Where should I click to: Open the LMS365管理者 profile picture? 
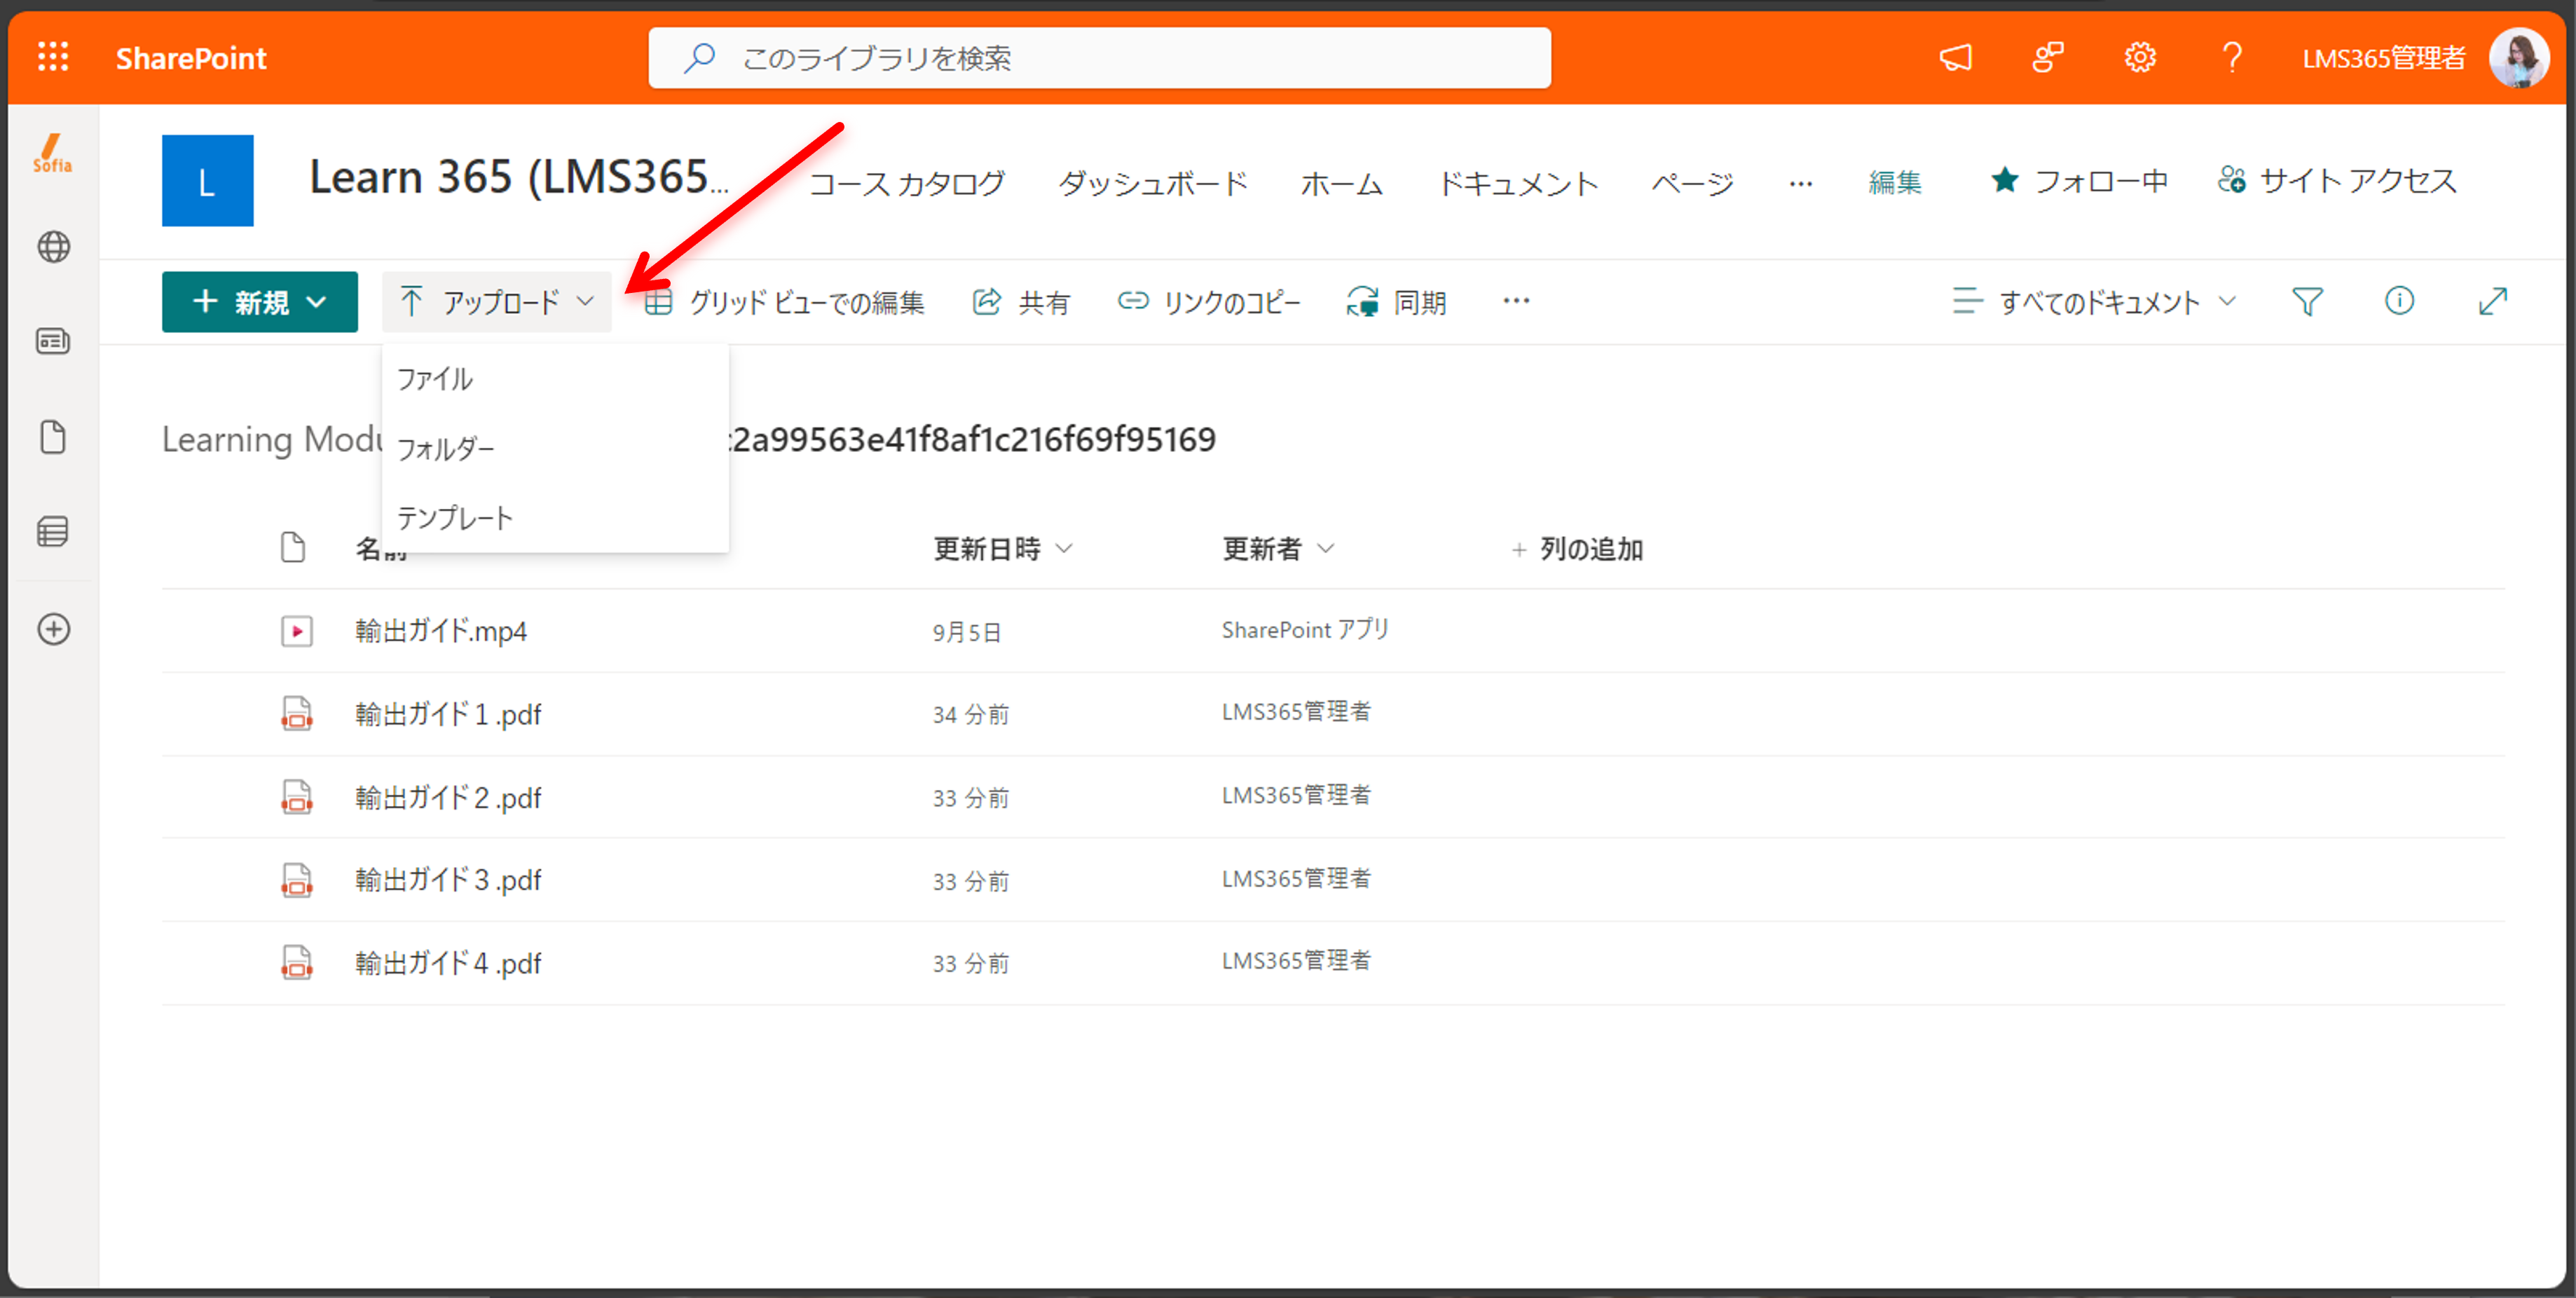pos(2519,57)
